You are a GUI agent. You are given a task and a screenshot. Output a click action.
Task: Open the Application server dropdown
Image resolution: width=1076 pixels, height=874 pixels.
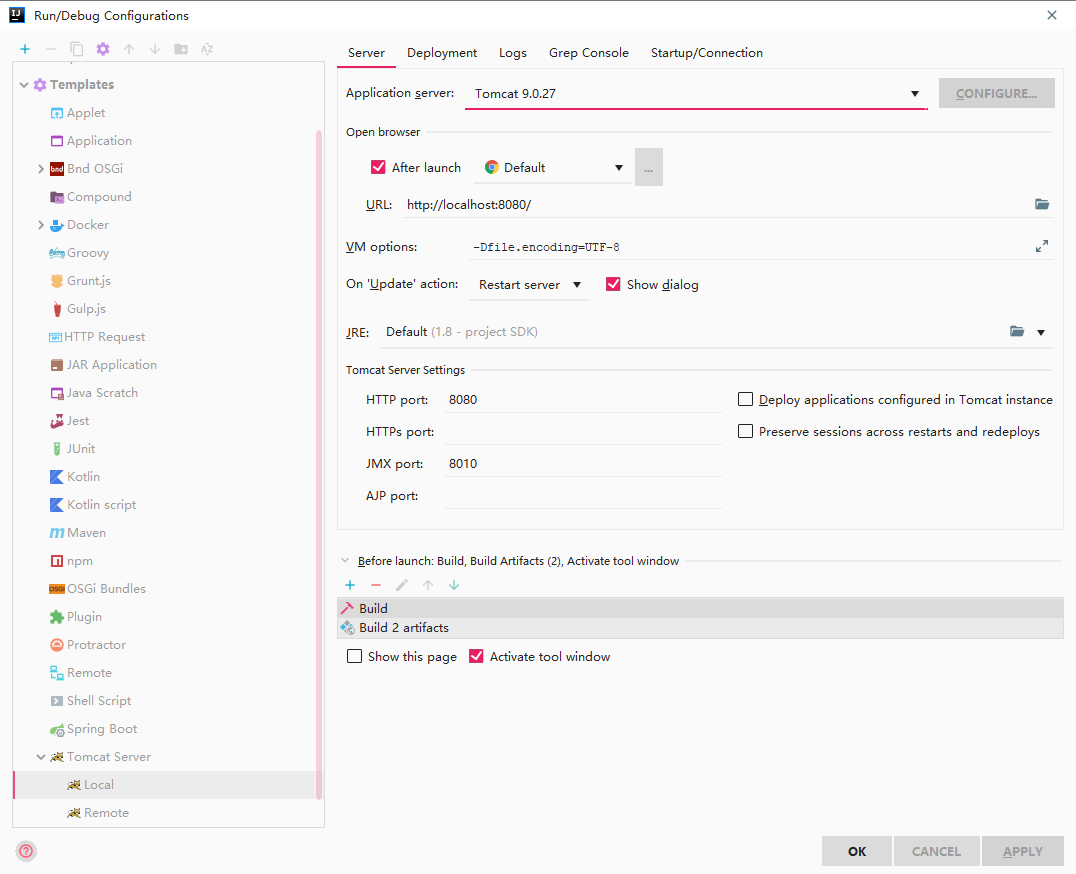(x=696, y=93)
